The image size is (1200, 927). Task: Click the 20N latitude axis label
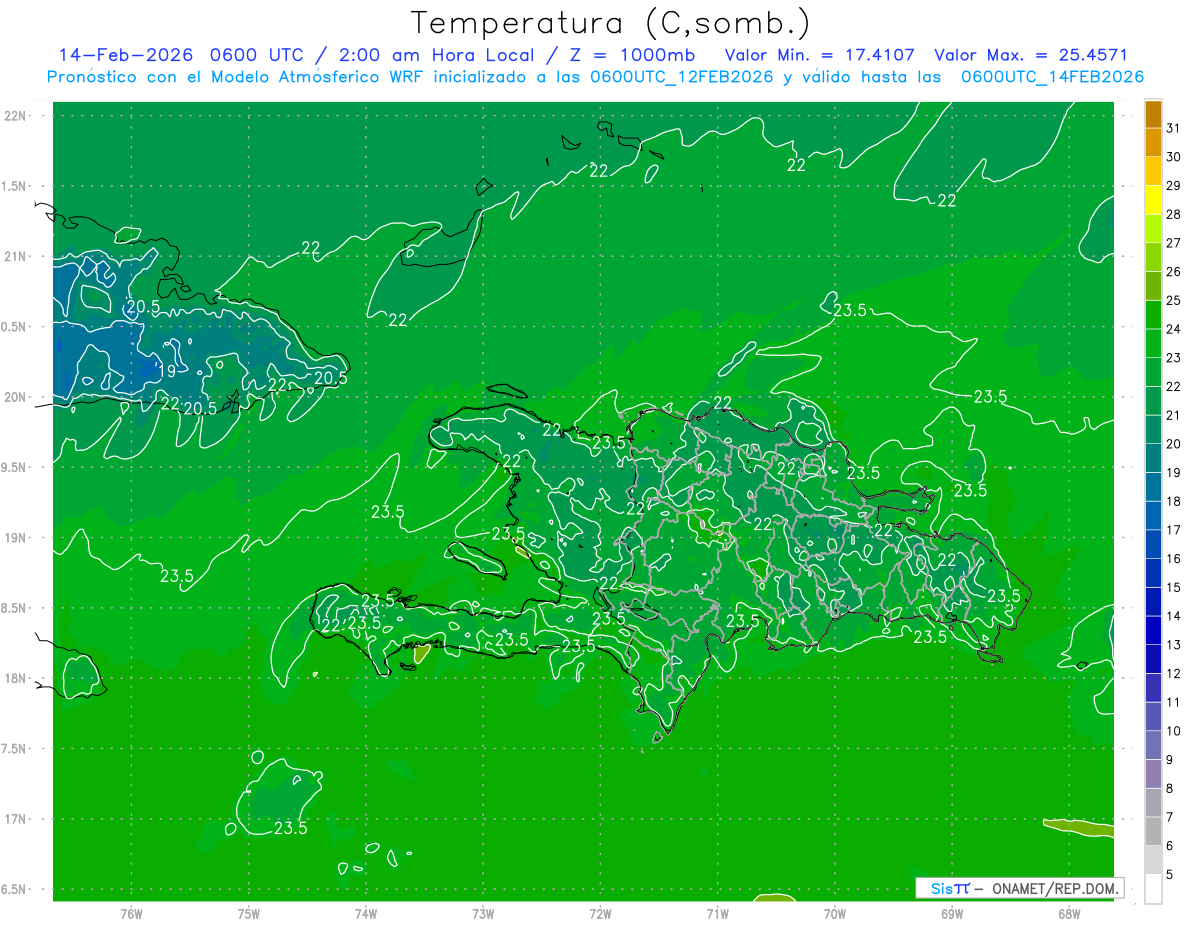point(15,397)
